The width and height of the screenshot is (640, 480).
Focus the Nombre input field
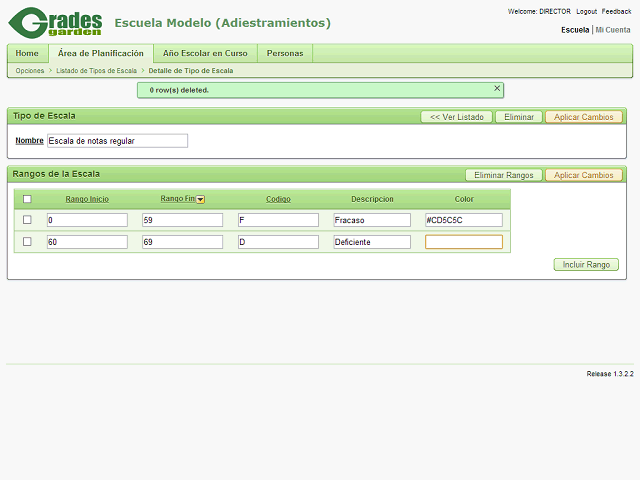coord(117,141)
